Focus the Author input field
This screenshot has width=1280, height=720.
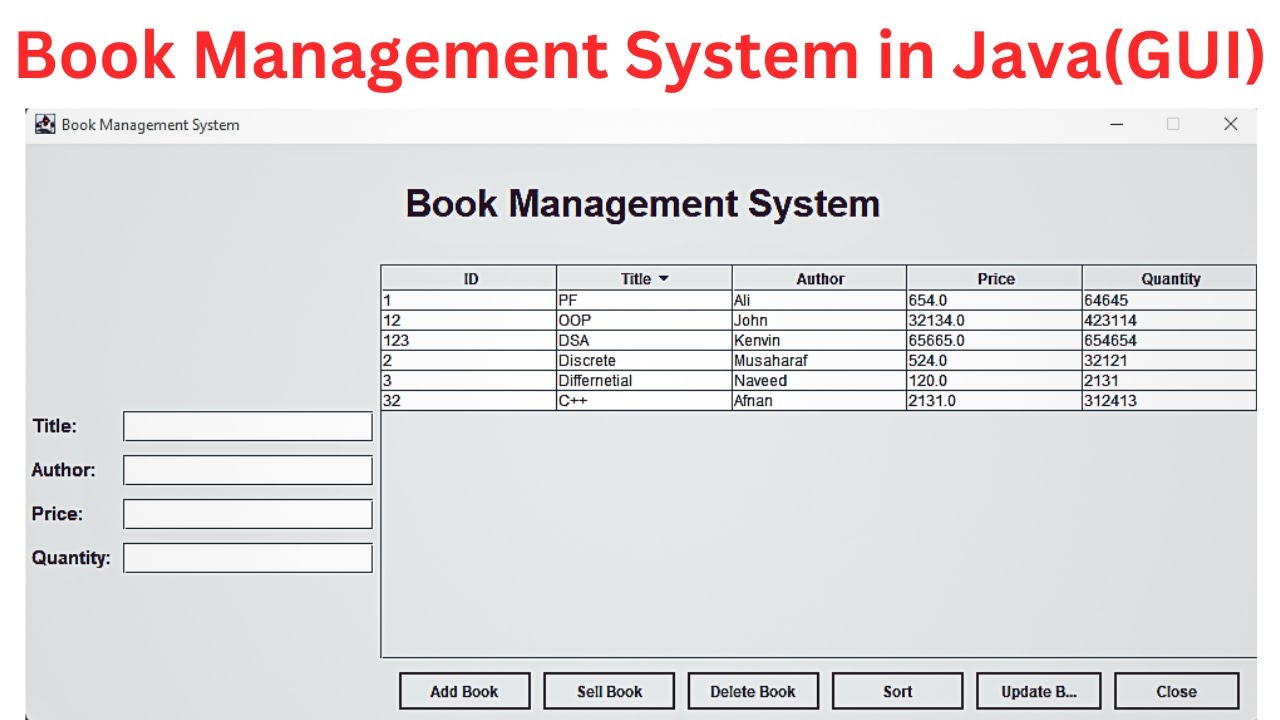pyautogui.click(x=248, y=470)
